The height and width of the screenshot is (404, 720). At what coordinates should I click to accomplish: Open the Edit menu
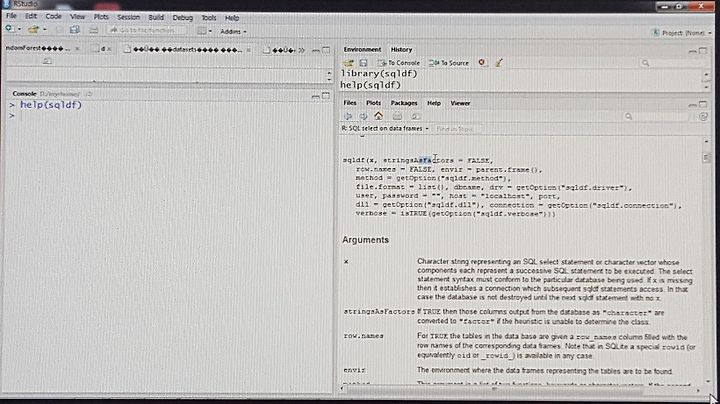(31, 16)
